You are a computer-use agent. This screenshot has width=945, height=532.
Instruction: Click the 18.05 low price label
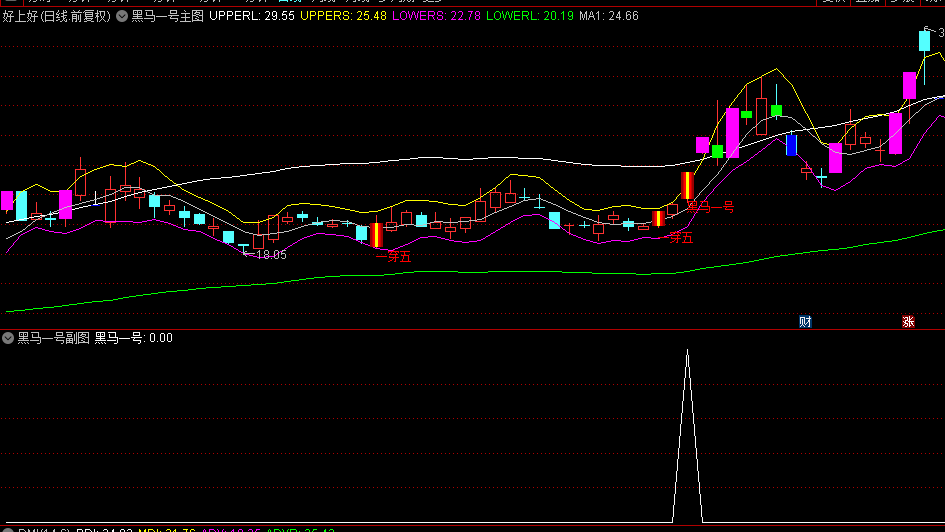pyautogui.click(x=271, y=255)
